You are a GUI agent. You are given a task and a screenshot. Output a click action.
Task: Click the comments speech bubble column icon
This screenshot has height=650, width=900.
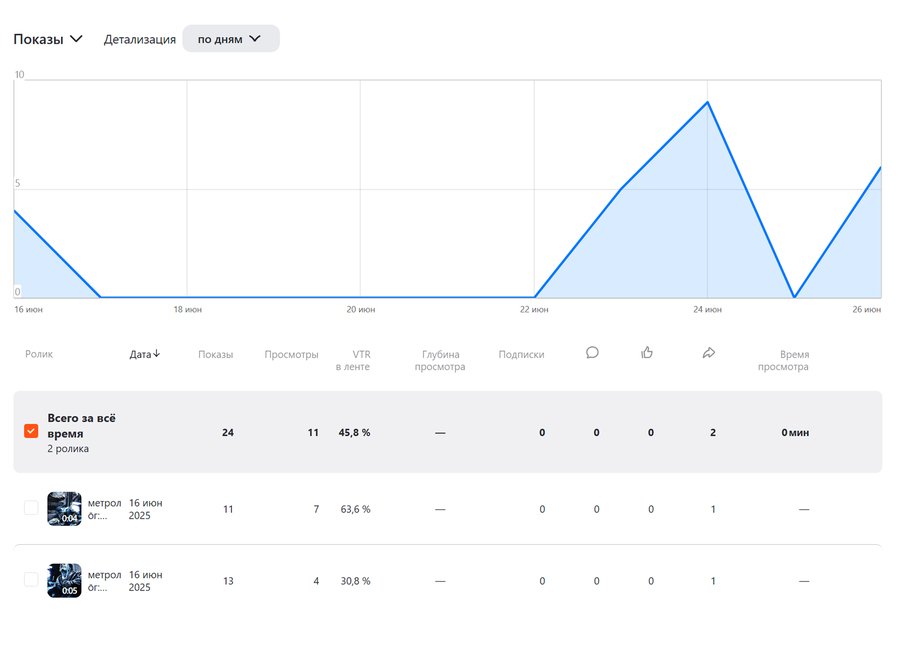point(592,352)
